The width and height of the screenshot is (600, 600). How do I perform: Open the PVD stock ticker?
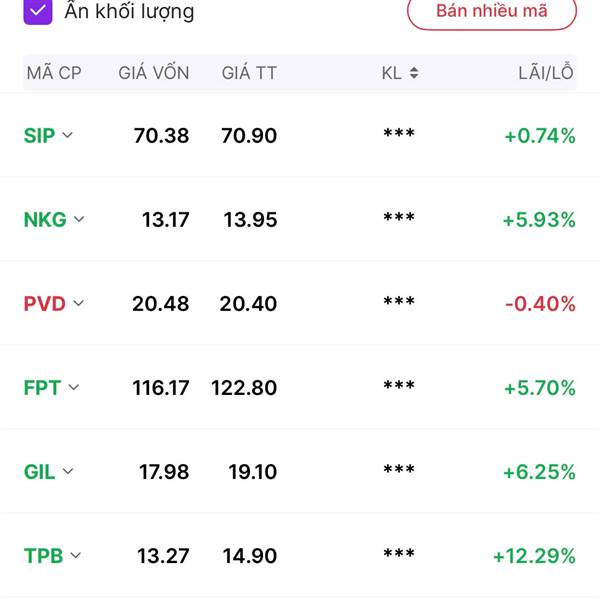pyautogui.click(x=44, y=304)
